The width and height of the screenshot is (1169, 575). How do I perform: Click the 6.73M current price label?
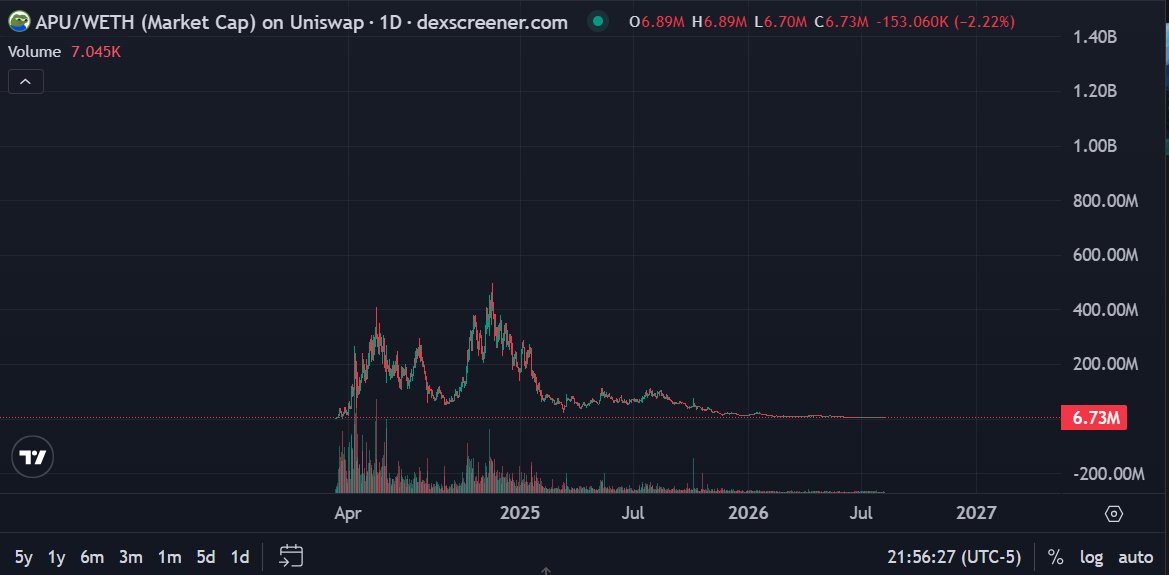click(x=1094, y=418)
